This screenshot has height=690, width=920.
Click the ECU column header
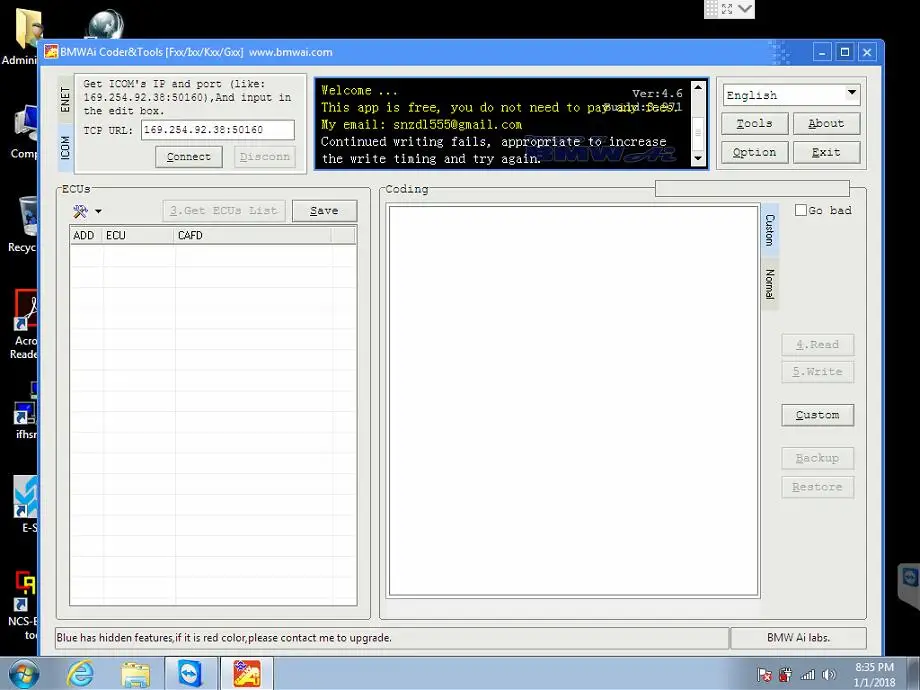pos(138,235)
